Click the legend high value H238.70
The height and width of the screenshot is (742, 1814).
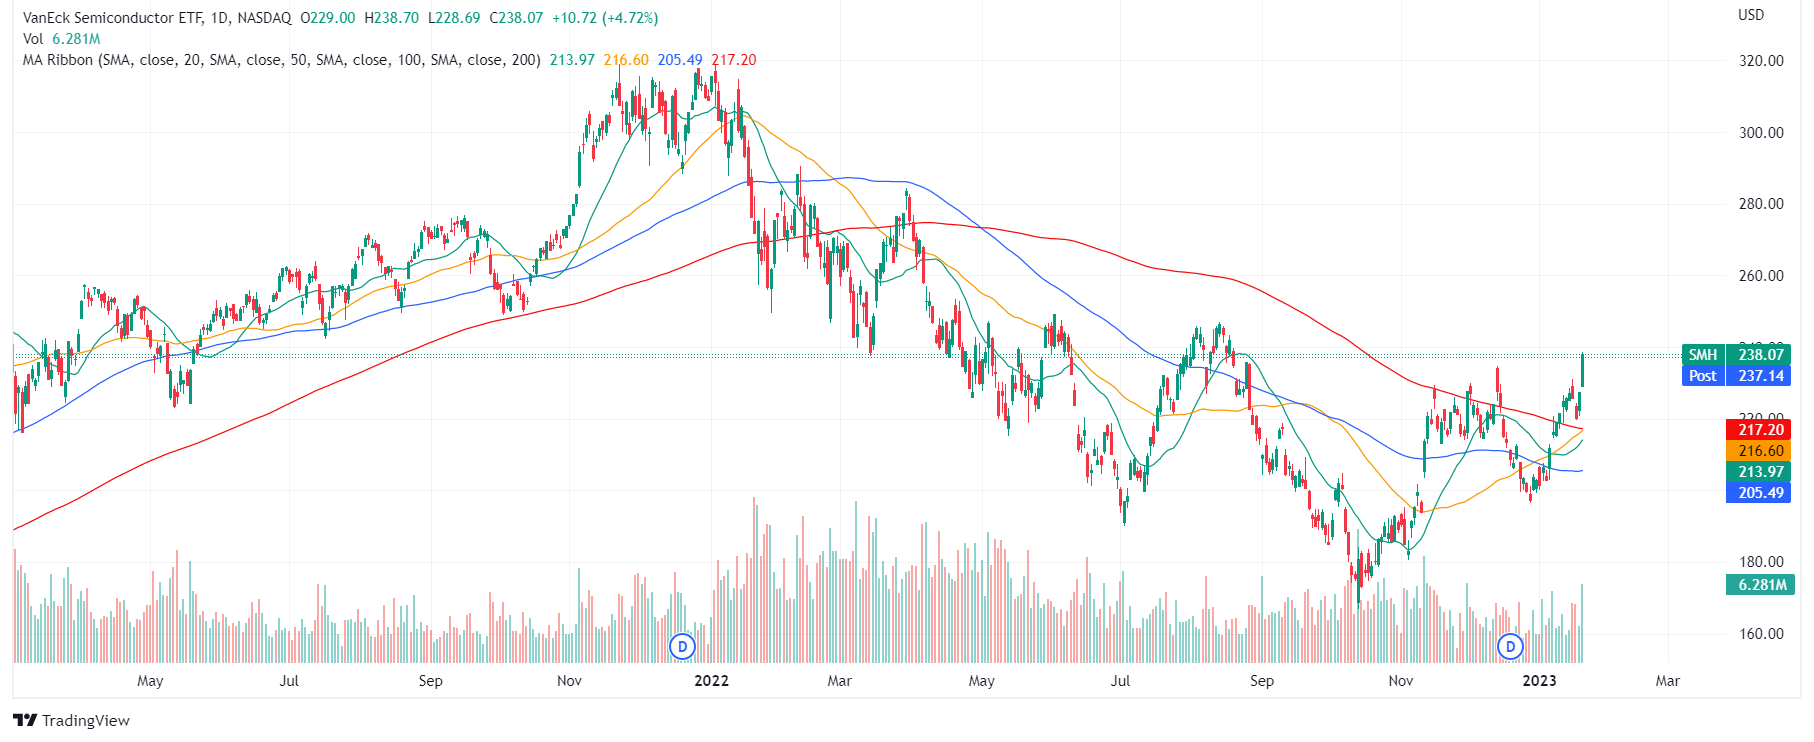click(x=392, y=18)
